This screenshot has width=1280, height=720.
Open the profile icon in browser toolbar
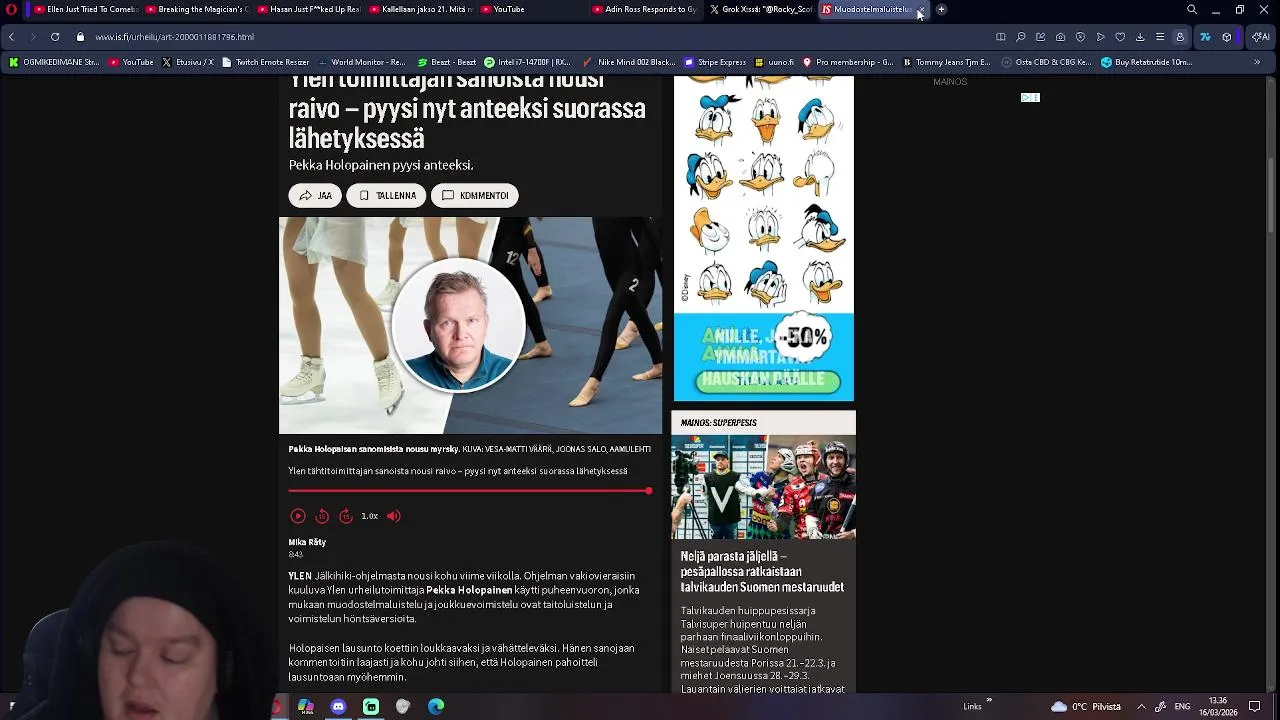click(1180, 37)
